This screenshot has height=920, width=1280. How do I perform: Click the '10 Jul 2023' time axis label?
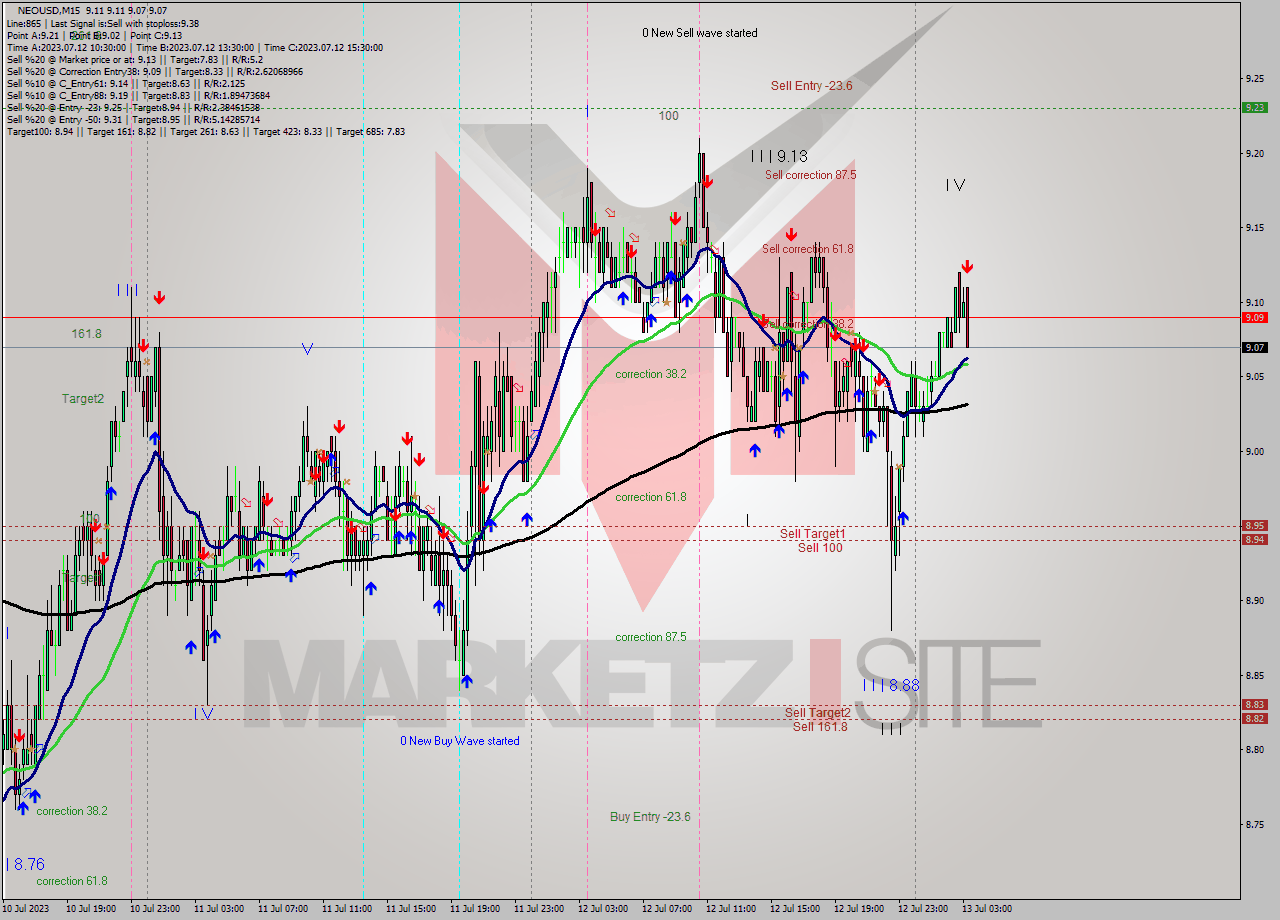pyautogui.click(x=26, y=909)
